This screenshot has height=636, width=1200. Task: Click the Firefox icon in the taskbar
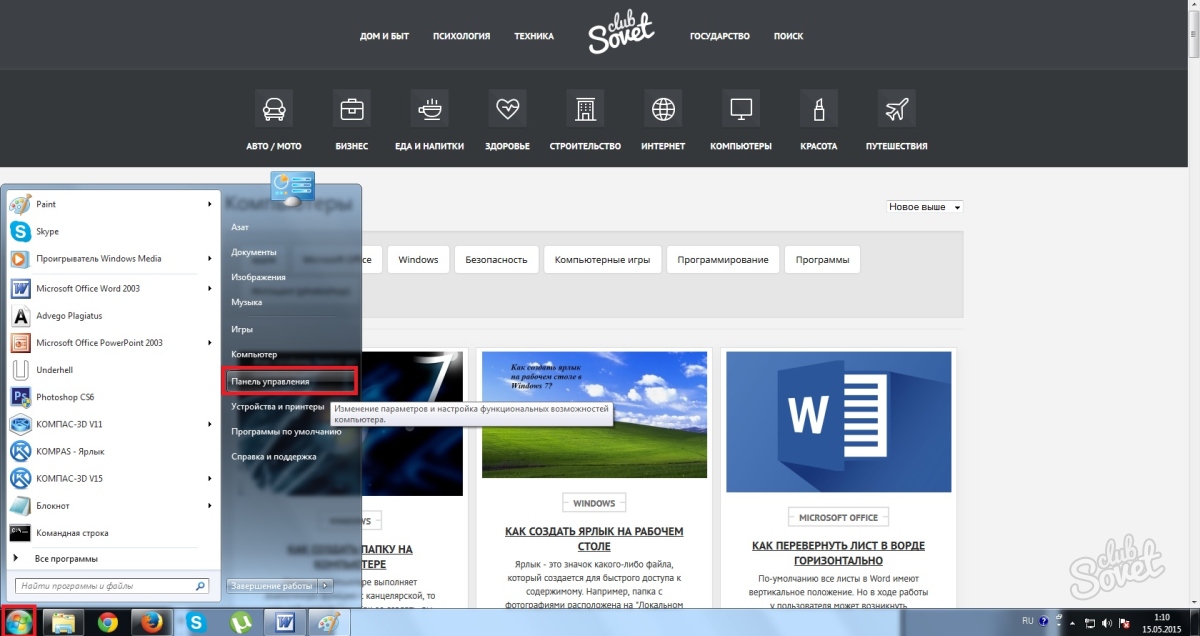coord(149,622)
